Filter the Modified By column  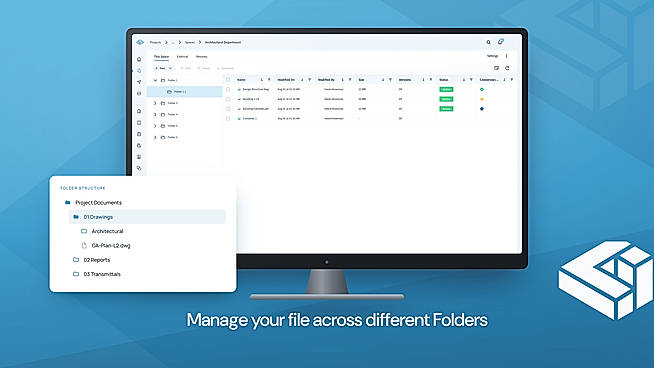(350, 80)
